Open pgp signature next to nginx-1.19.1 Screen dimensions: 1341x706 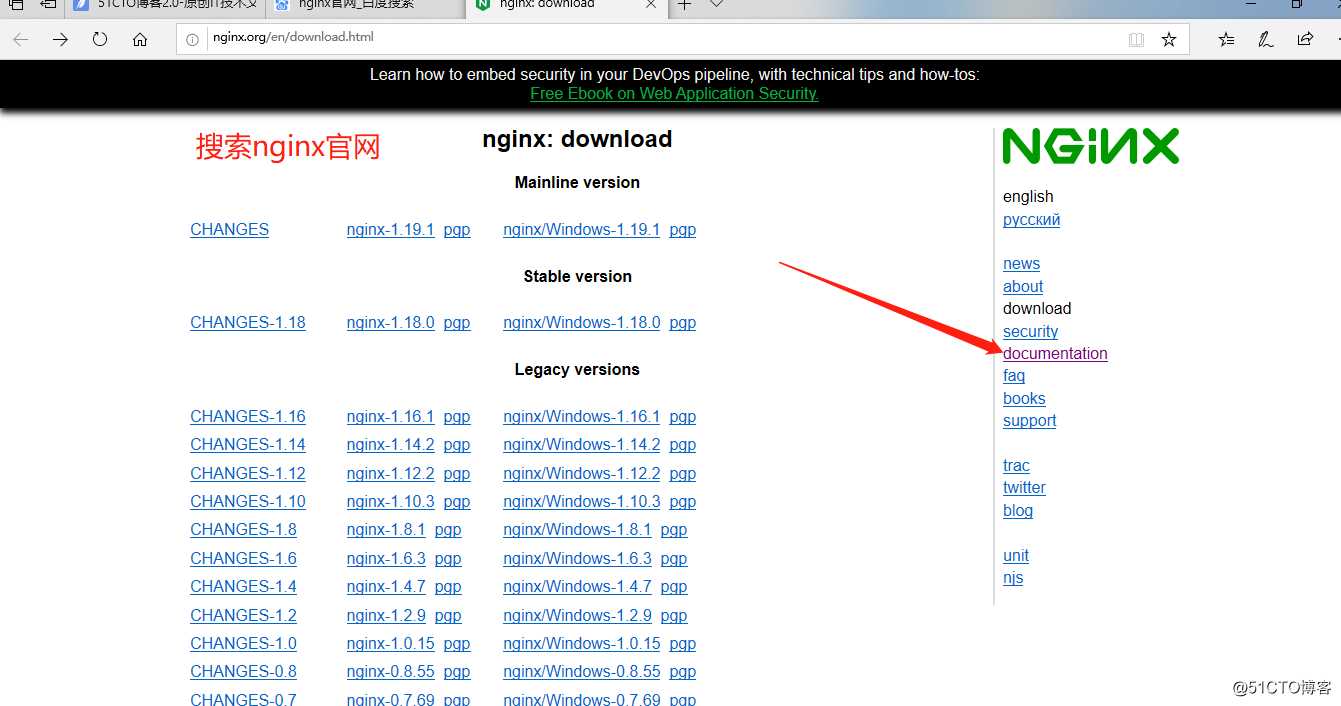click(457, 229)
